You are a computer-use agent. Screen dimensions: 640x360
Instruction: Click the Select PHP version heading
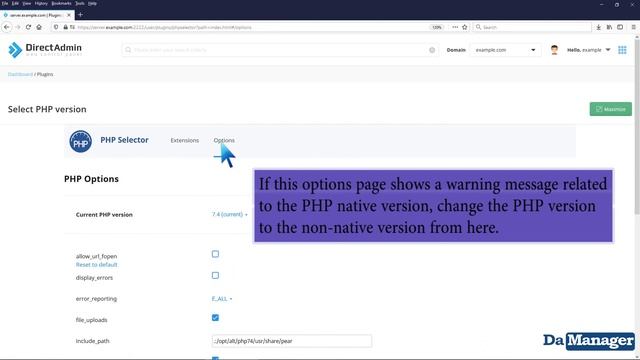(47, 109)
